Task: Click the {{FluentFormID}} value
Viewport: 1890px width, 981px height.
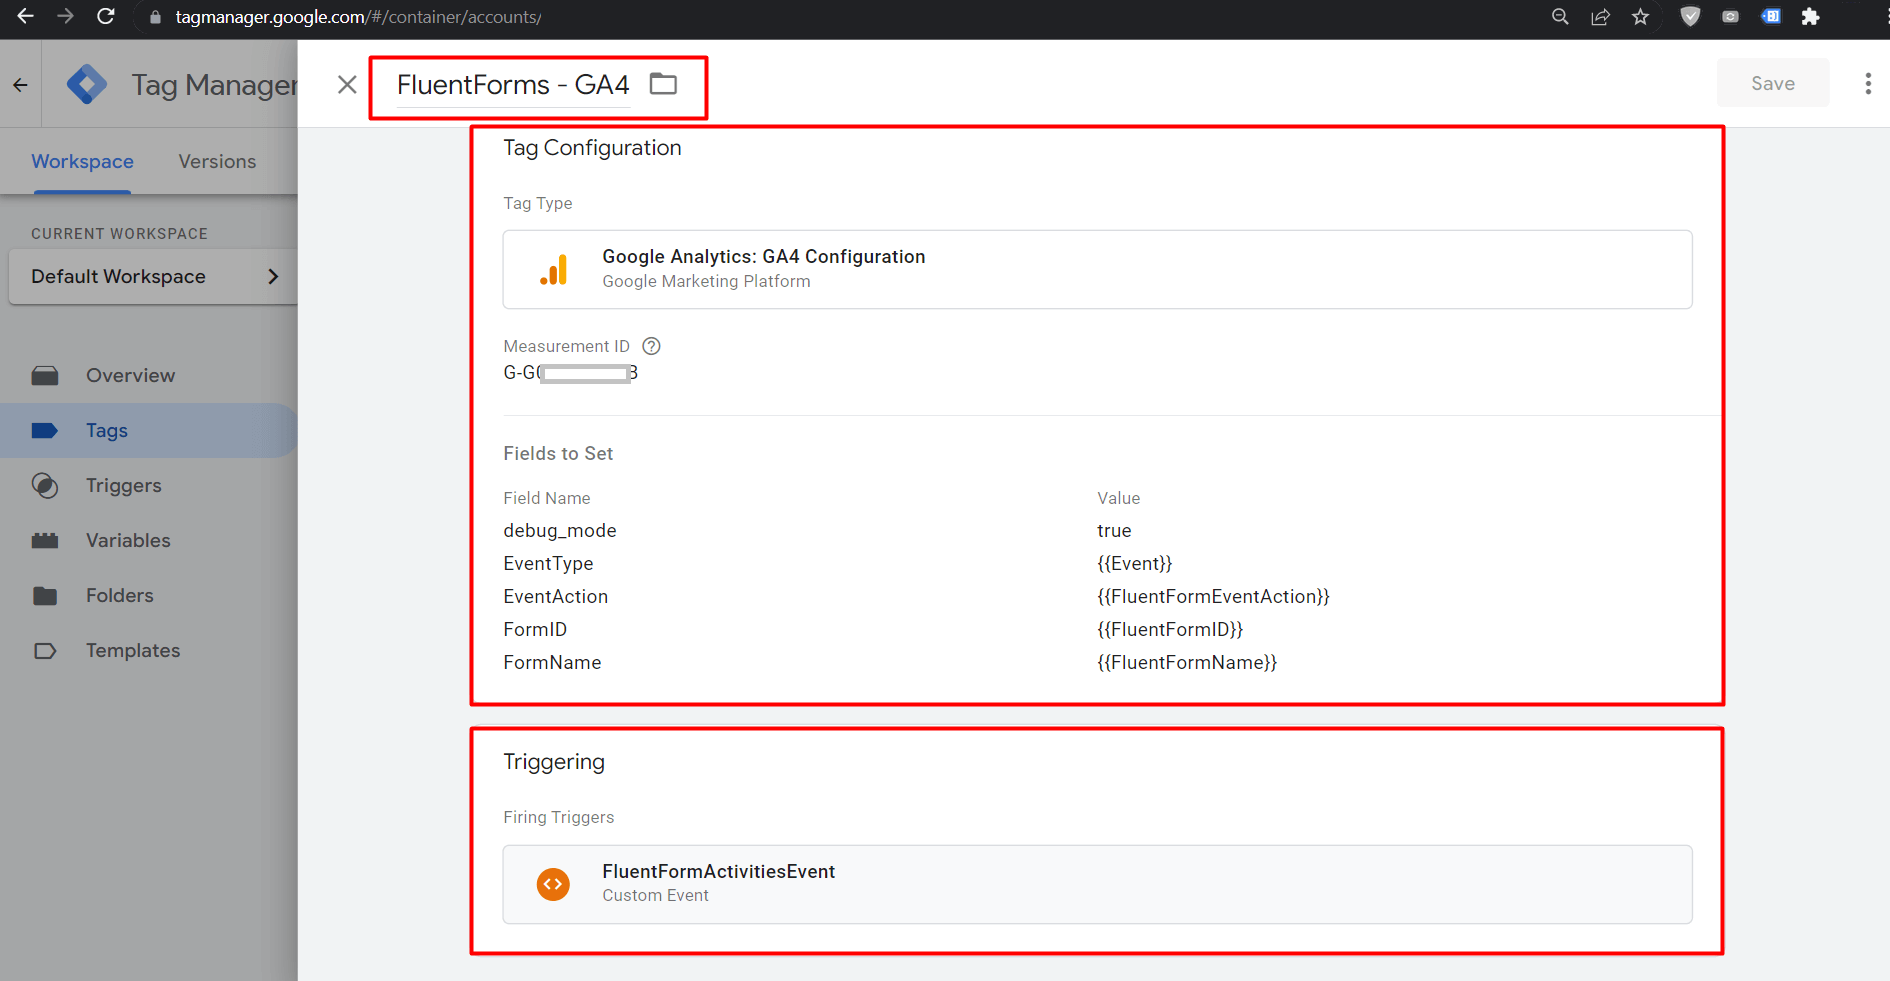Action: 1170,630
